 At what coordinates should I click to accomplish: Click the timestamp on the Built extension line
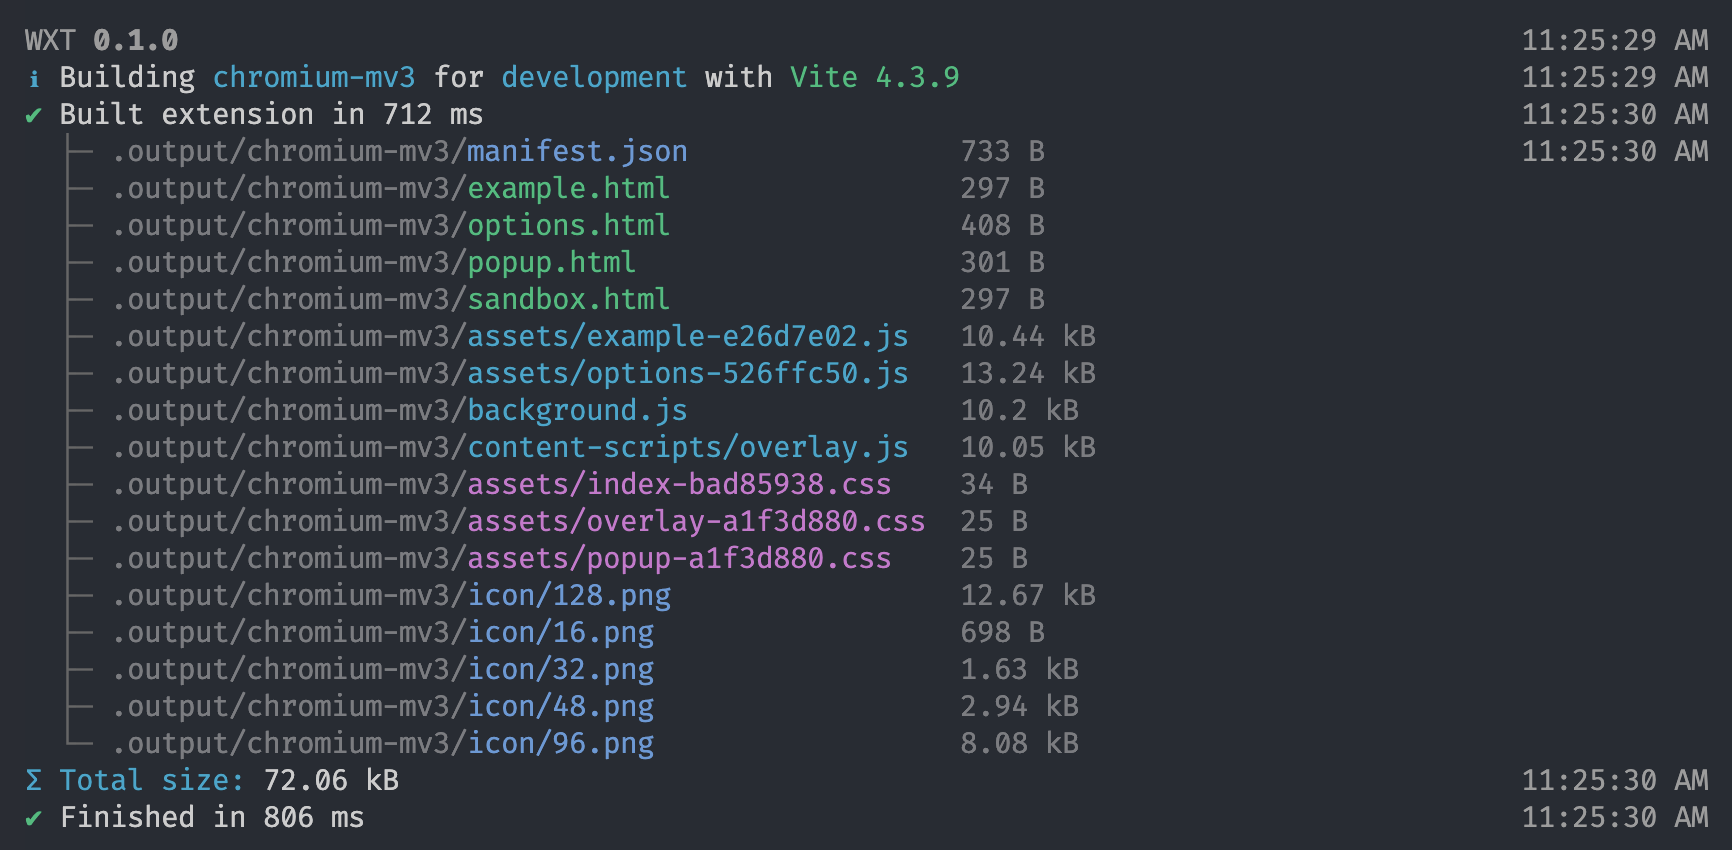[x=1615, y=114]
